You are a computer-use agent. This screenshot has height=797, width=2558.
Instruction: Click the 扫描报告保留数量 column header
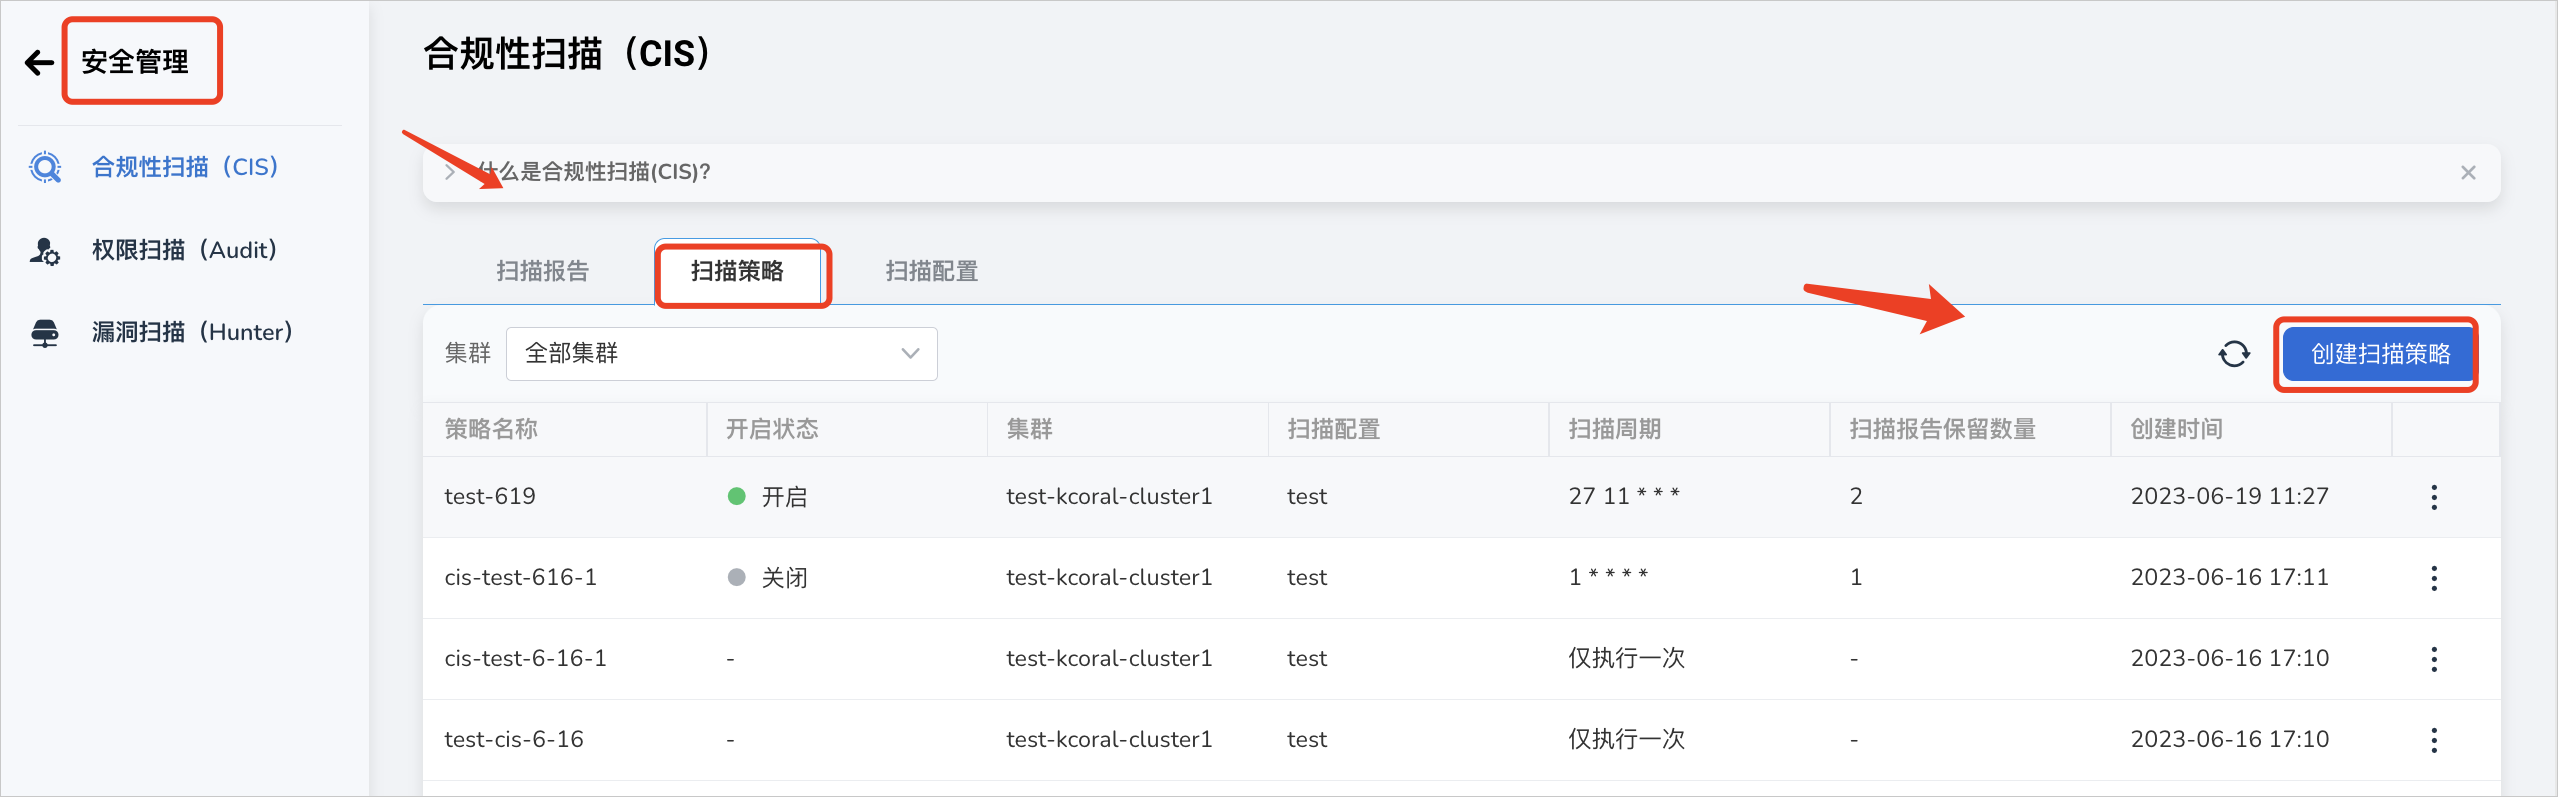1943,429
